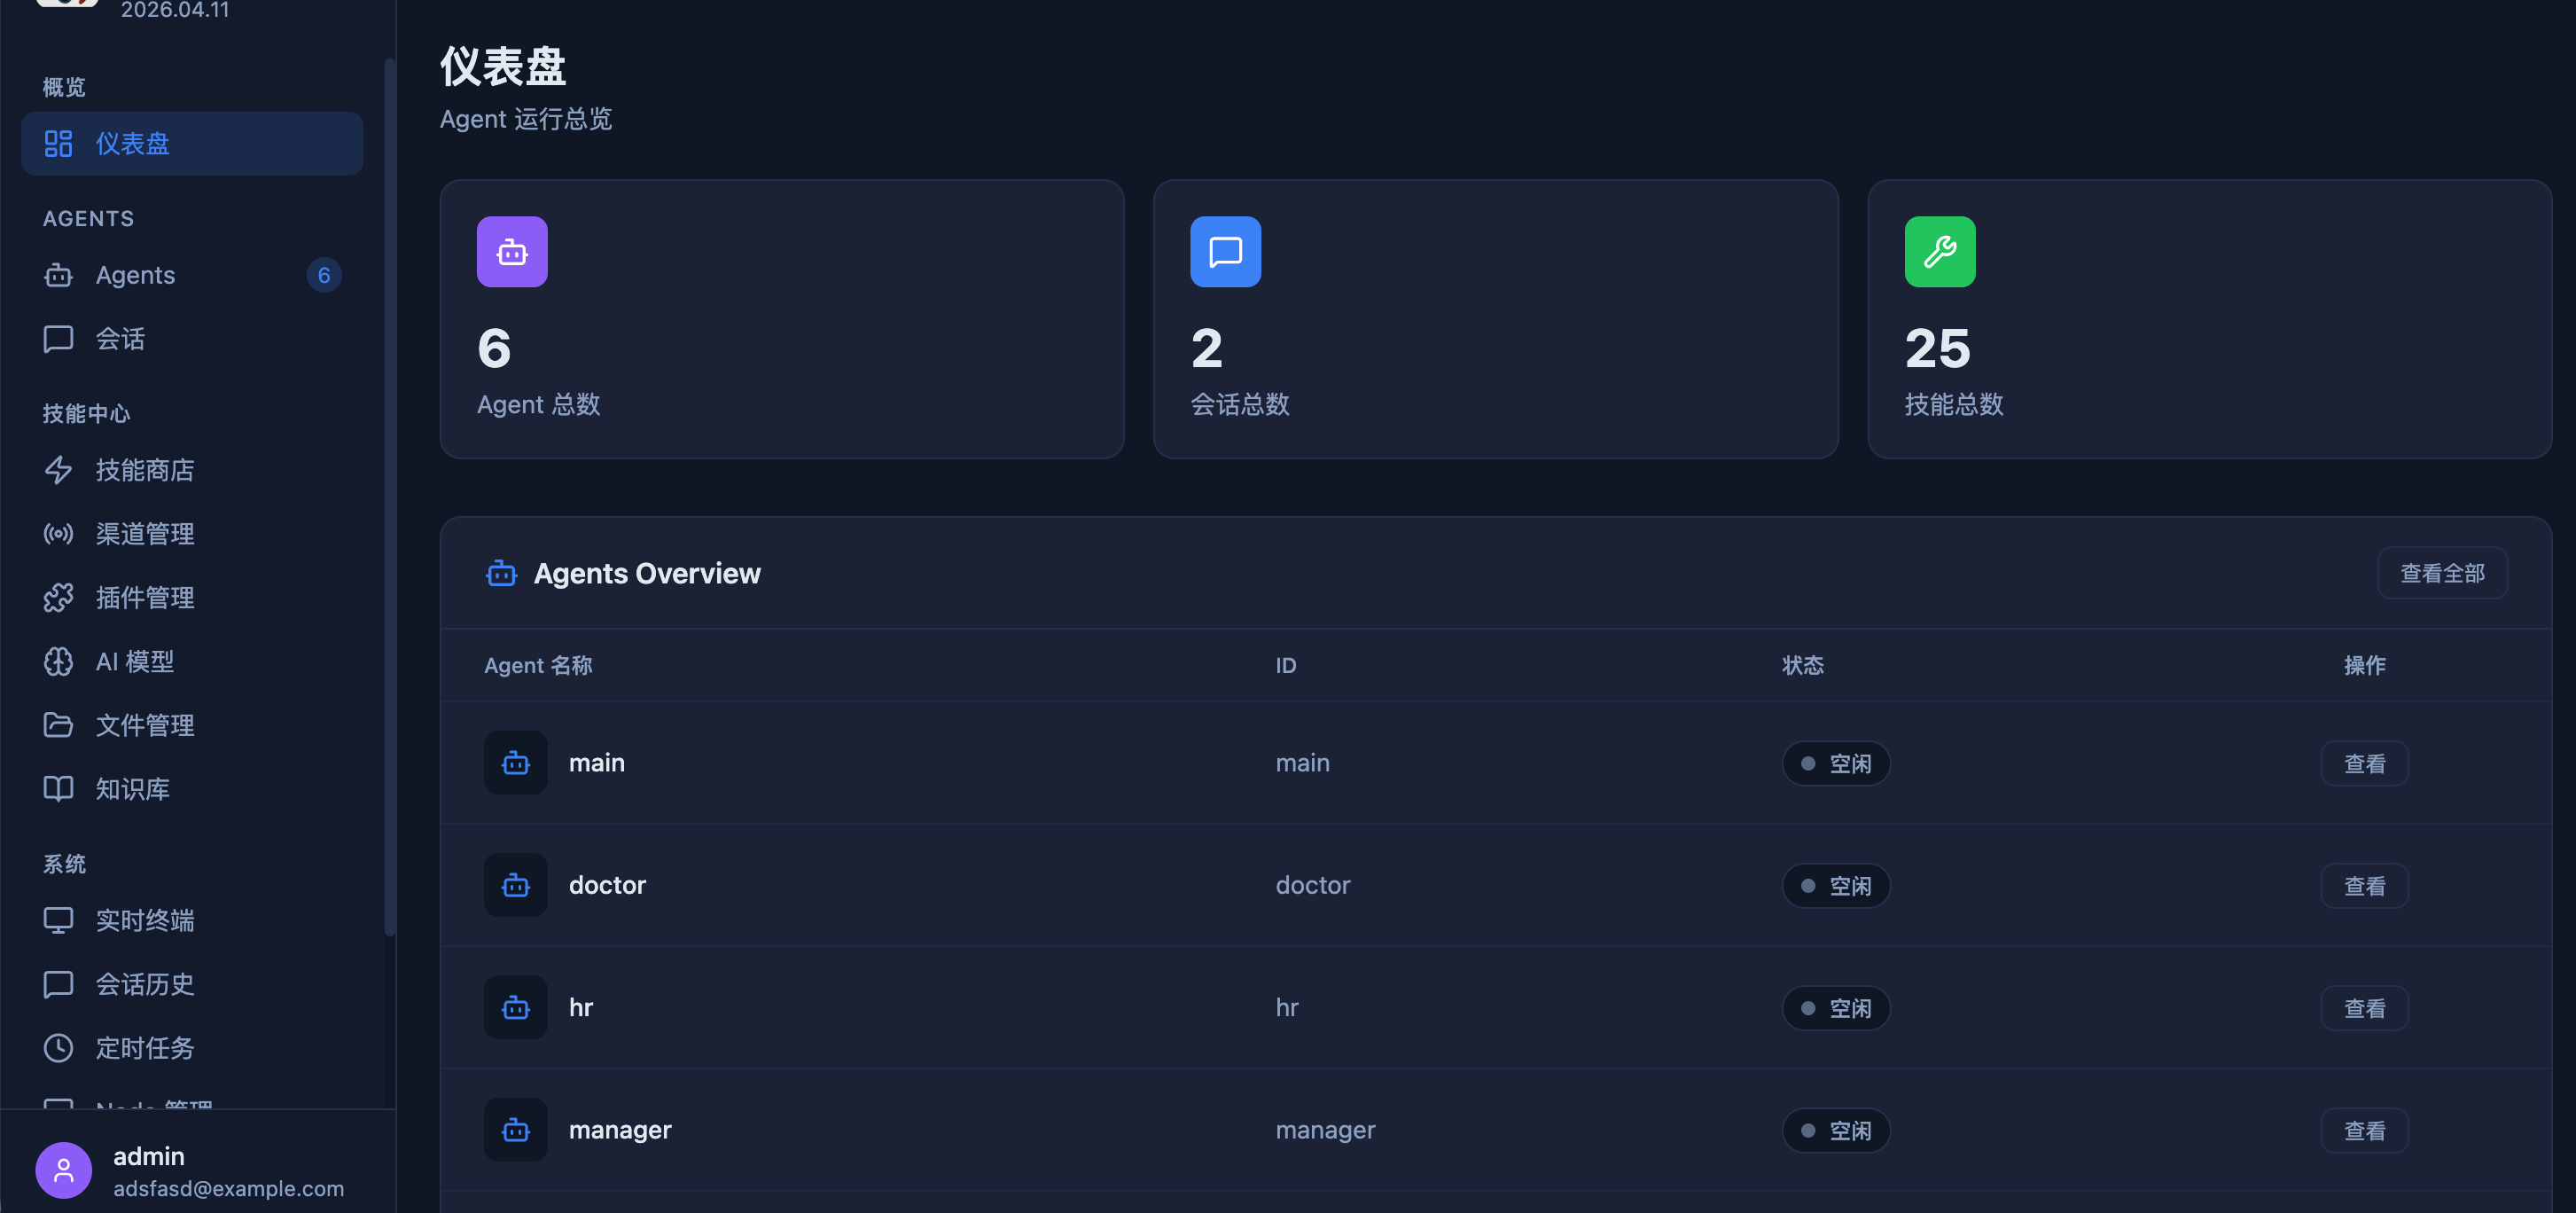Click the green 技能总数 wrench icon
This screenshot has width=2576, height=1213.
[1939, 252]
